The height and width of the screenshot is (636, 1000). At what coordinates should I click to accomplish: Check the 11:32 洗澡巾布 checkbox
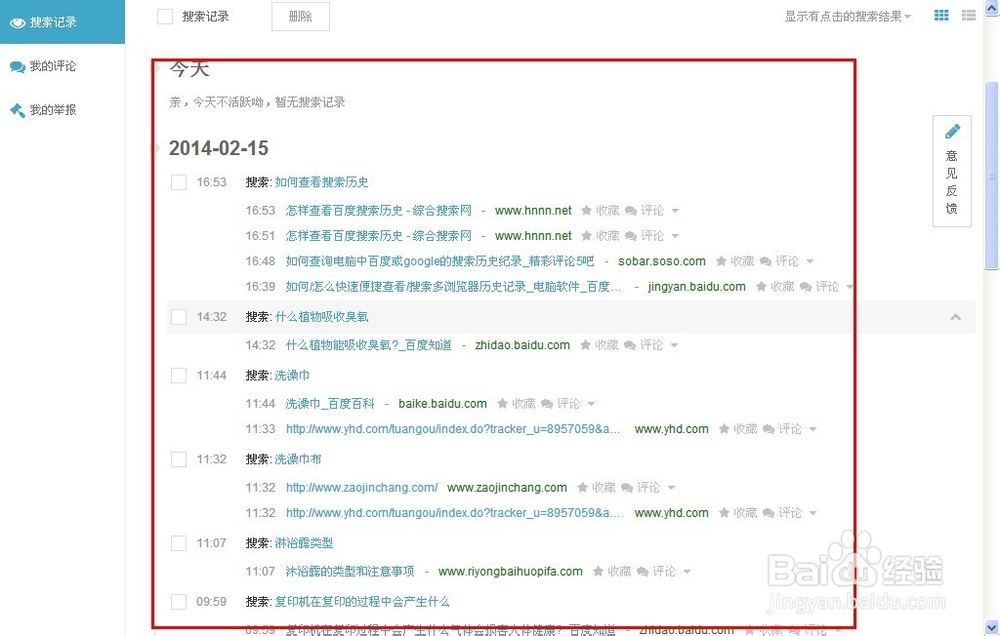coord(179,459)
